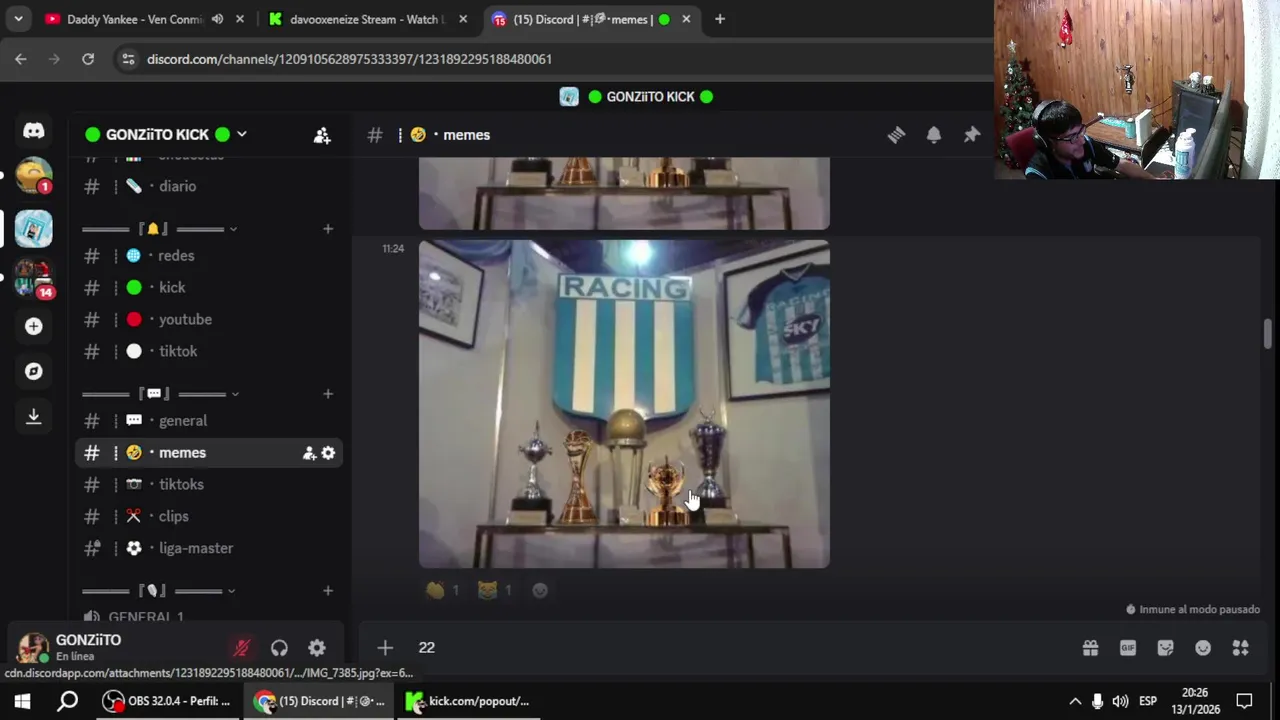This screenshot has width=1280, height=720.
Task: Open system volume speaker icon
Action: (1121, 701)
